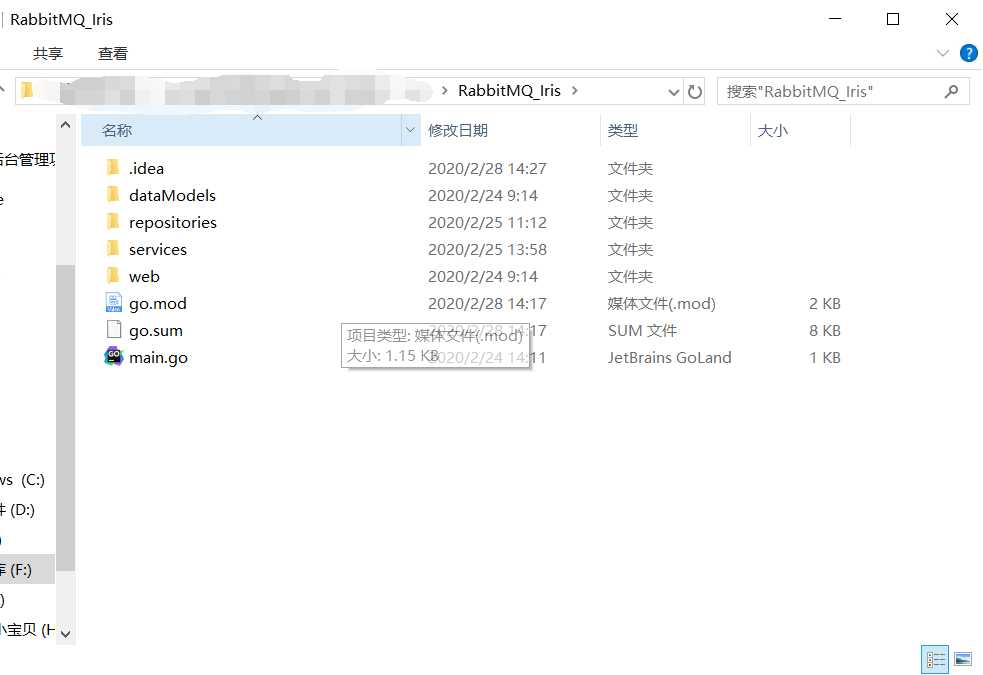Select the .idea folder icon
Screen dimensions: 983x675
(113, 167)
